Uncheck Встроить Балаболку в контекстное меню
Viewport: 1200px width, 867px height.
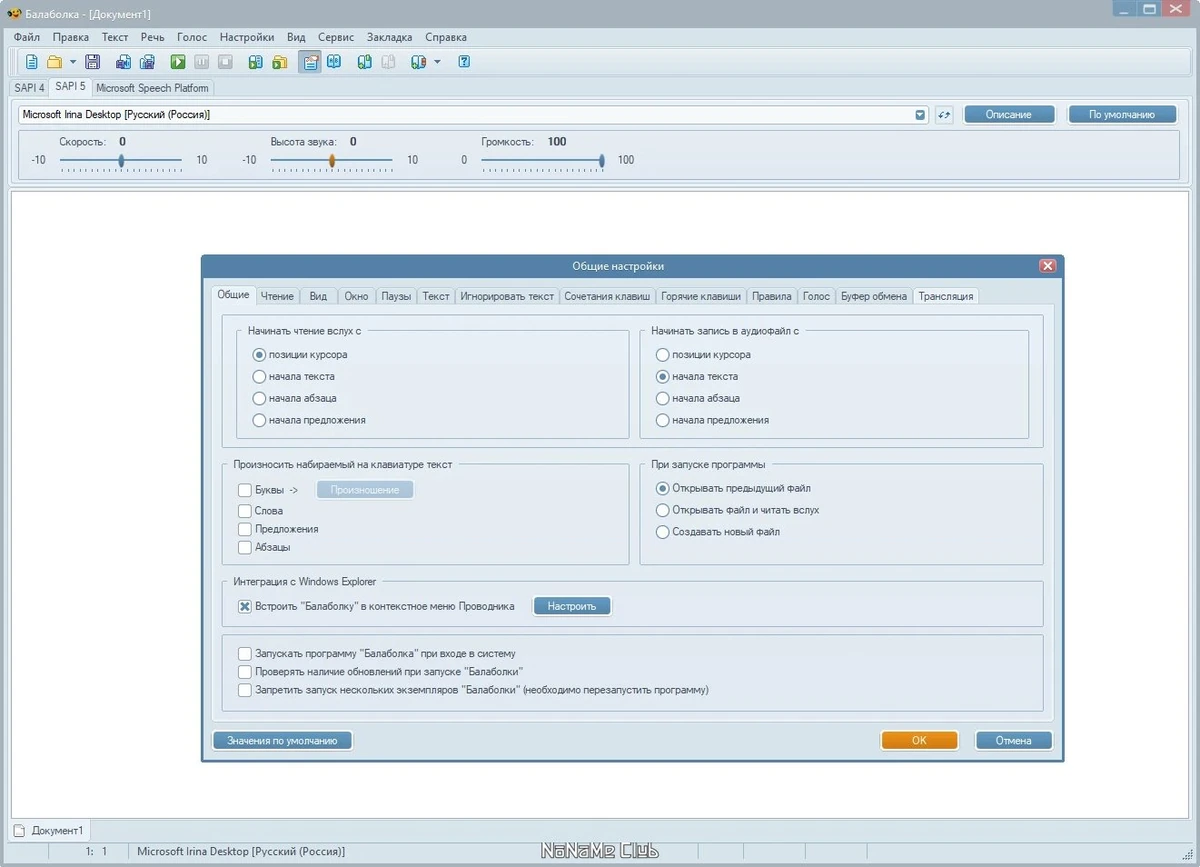pyautogui.click(x=245, y=606)
